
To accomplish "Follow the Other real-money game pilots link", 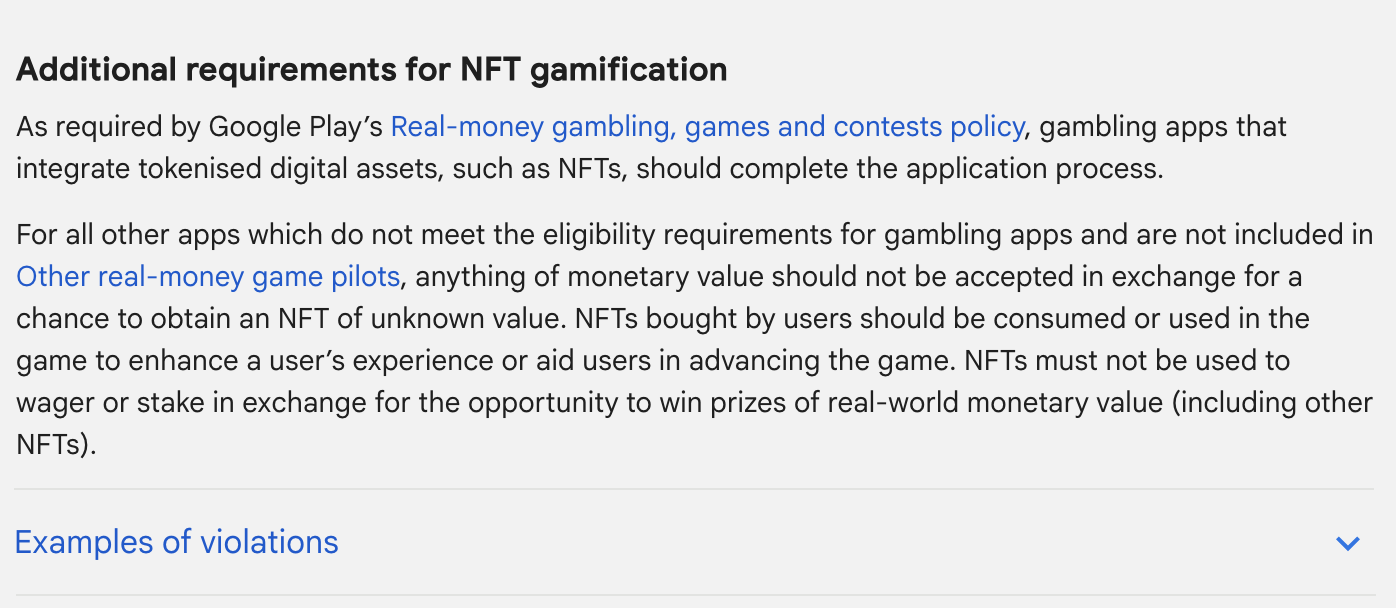I will tap(208, 276).
